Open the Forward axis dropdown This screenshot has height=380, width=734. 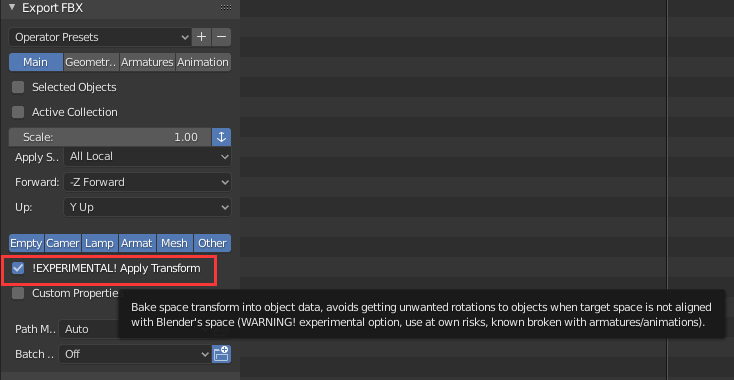click(147, 182)
